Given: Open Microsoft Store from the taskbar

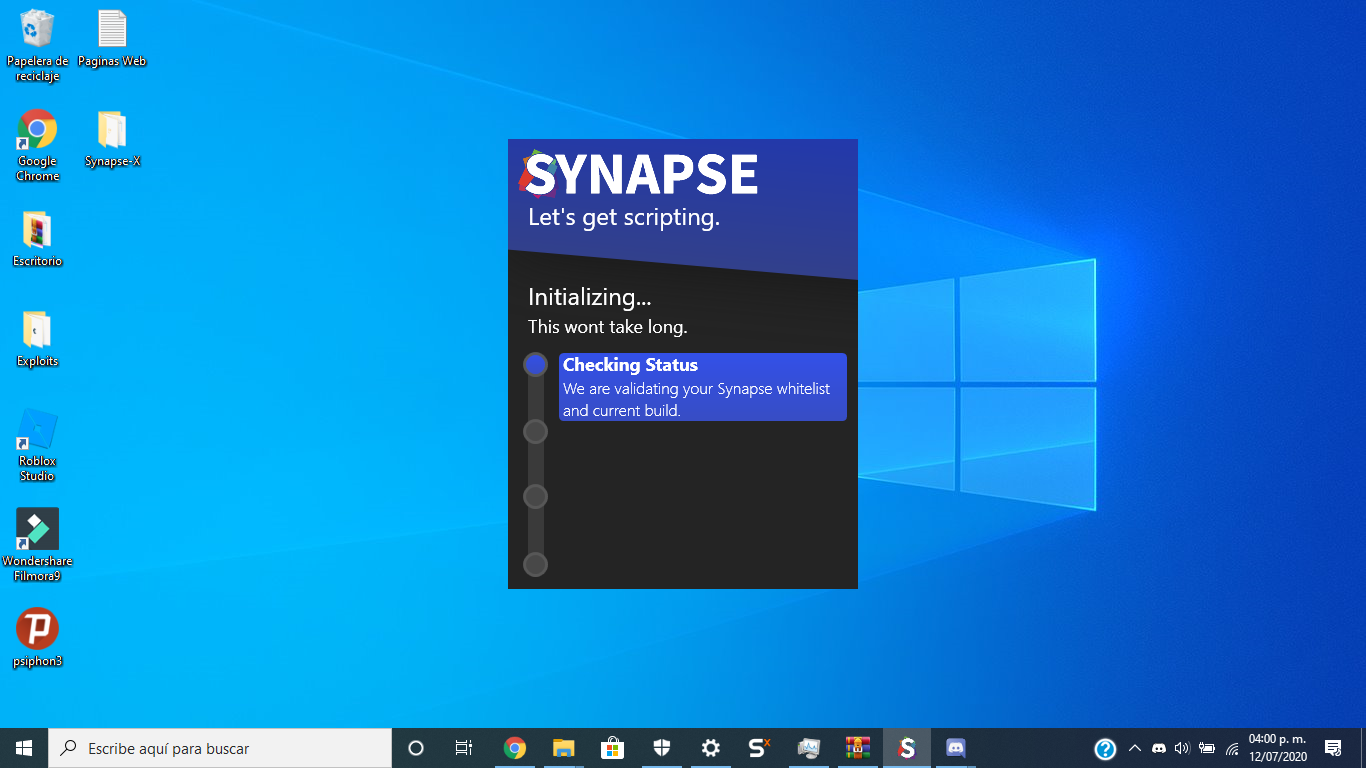Looking at the screenshot, I should tap(612, 748).
